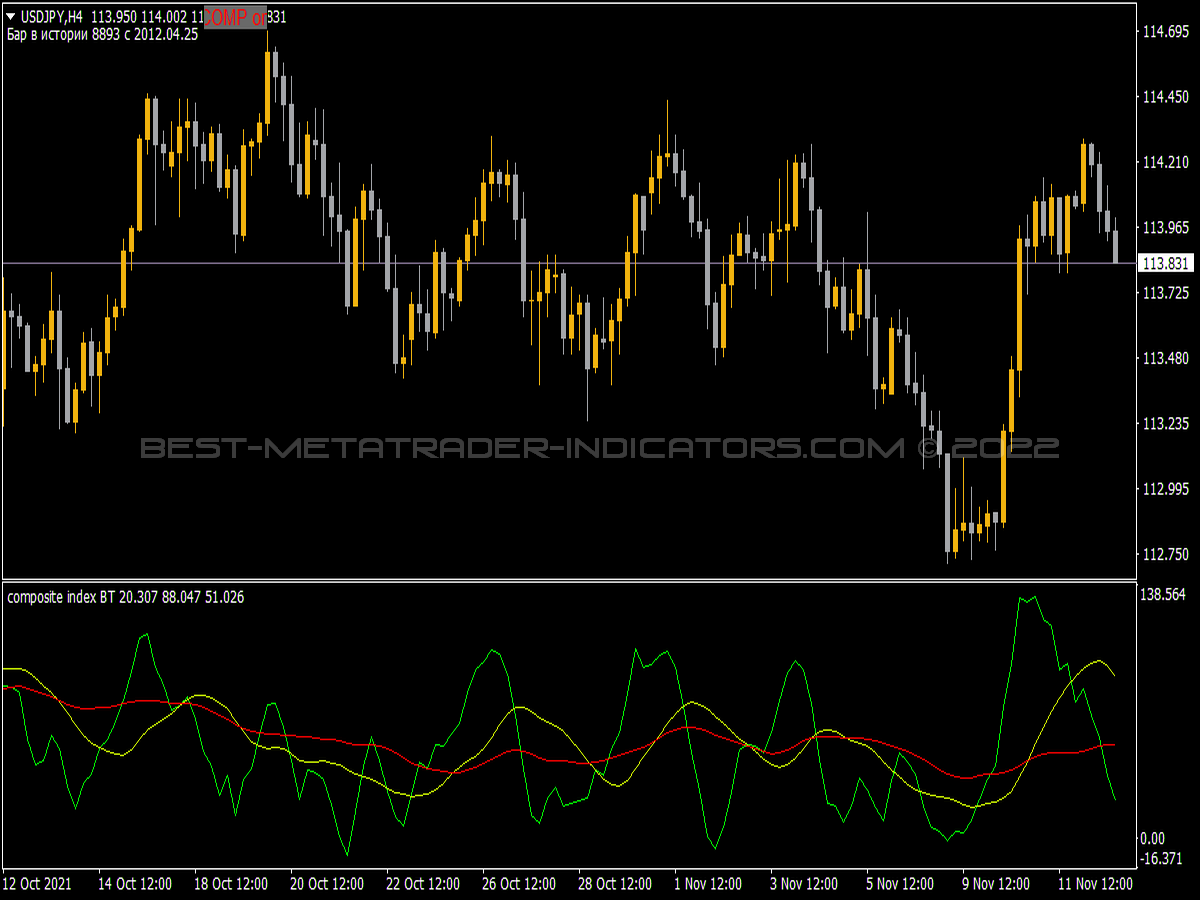
Task: Click the '5 Nov 12:00' time label
Action: (x=900, y=884)
